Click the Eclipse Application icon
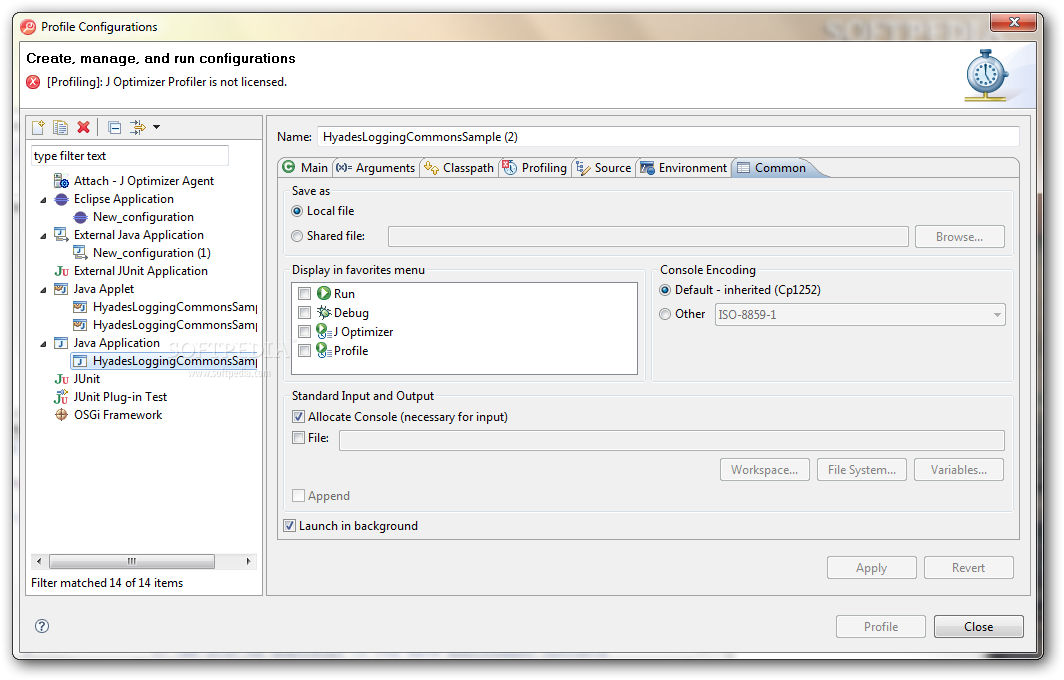 (61, 200)
